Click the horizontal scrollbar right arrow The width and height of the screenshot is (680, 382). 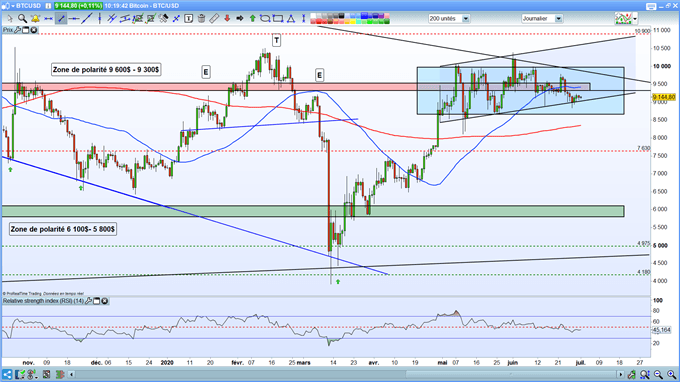point(621,374)
